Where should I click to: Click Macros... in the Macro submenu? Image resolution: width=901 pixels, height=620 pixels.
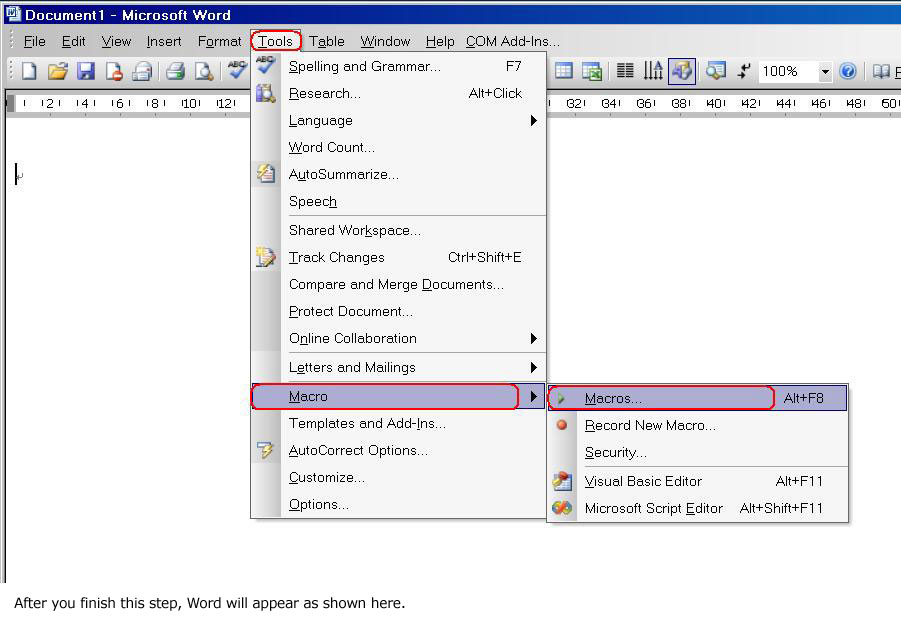pos(698,398)
